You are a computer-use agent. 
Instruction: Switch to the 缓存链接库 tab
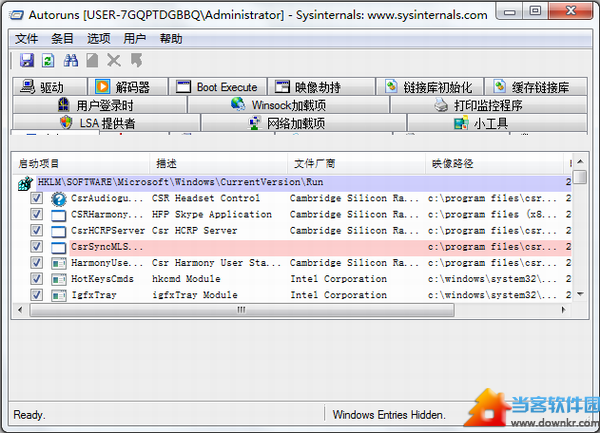536,87
